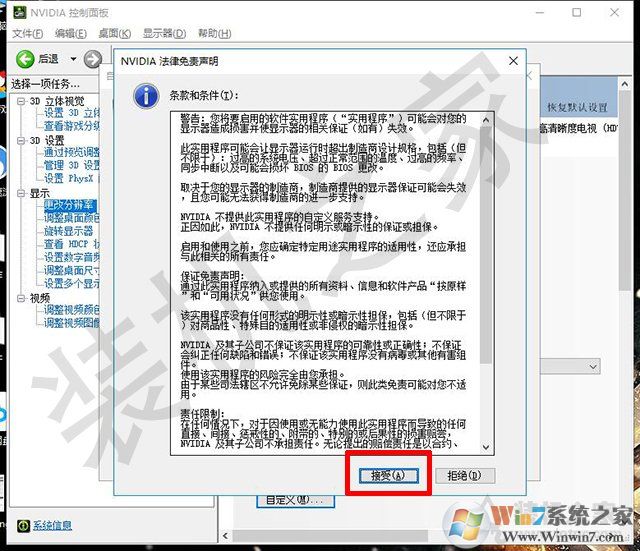Screen dimensions: 640x551
Task: Select 设置 3D 立体视觉 tree item
Action: (x=71, y=113)
